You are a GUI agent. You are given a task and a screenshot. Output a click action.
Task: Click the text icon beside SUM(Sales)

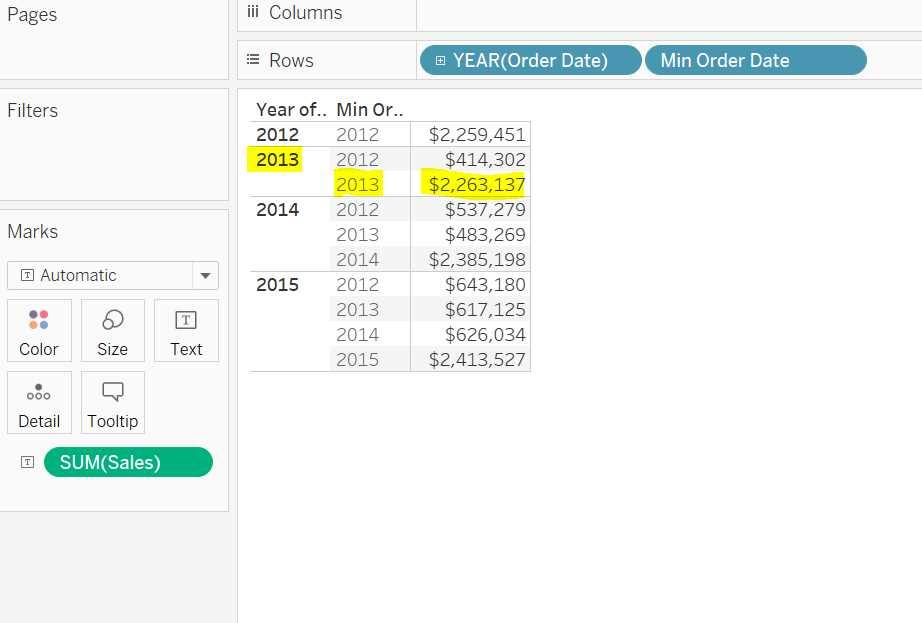pos(28,462)
